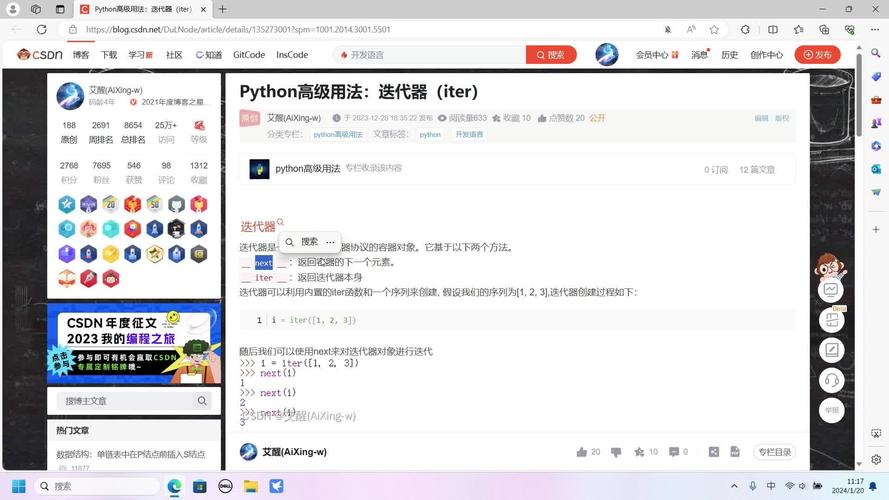Viewport: 889px width, 500px height.
Task: Click the 搜索 popup button on selected text
Action: 302,242
